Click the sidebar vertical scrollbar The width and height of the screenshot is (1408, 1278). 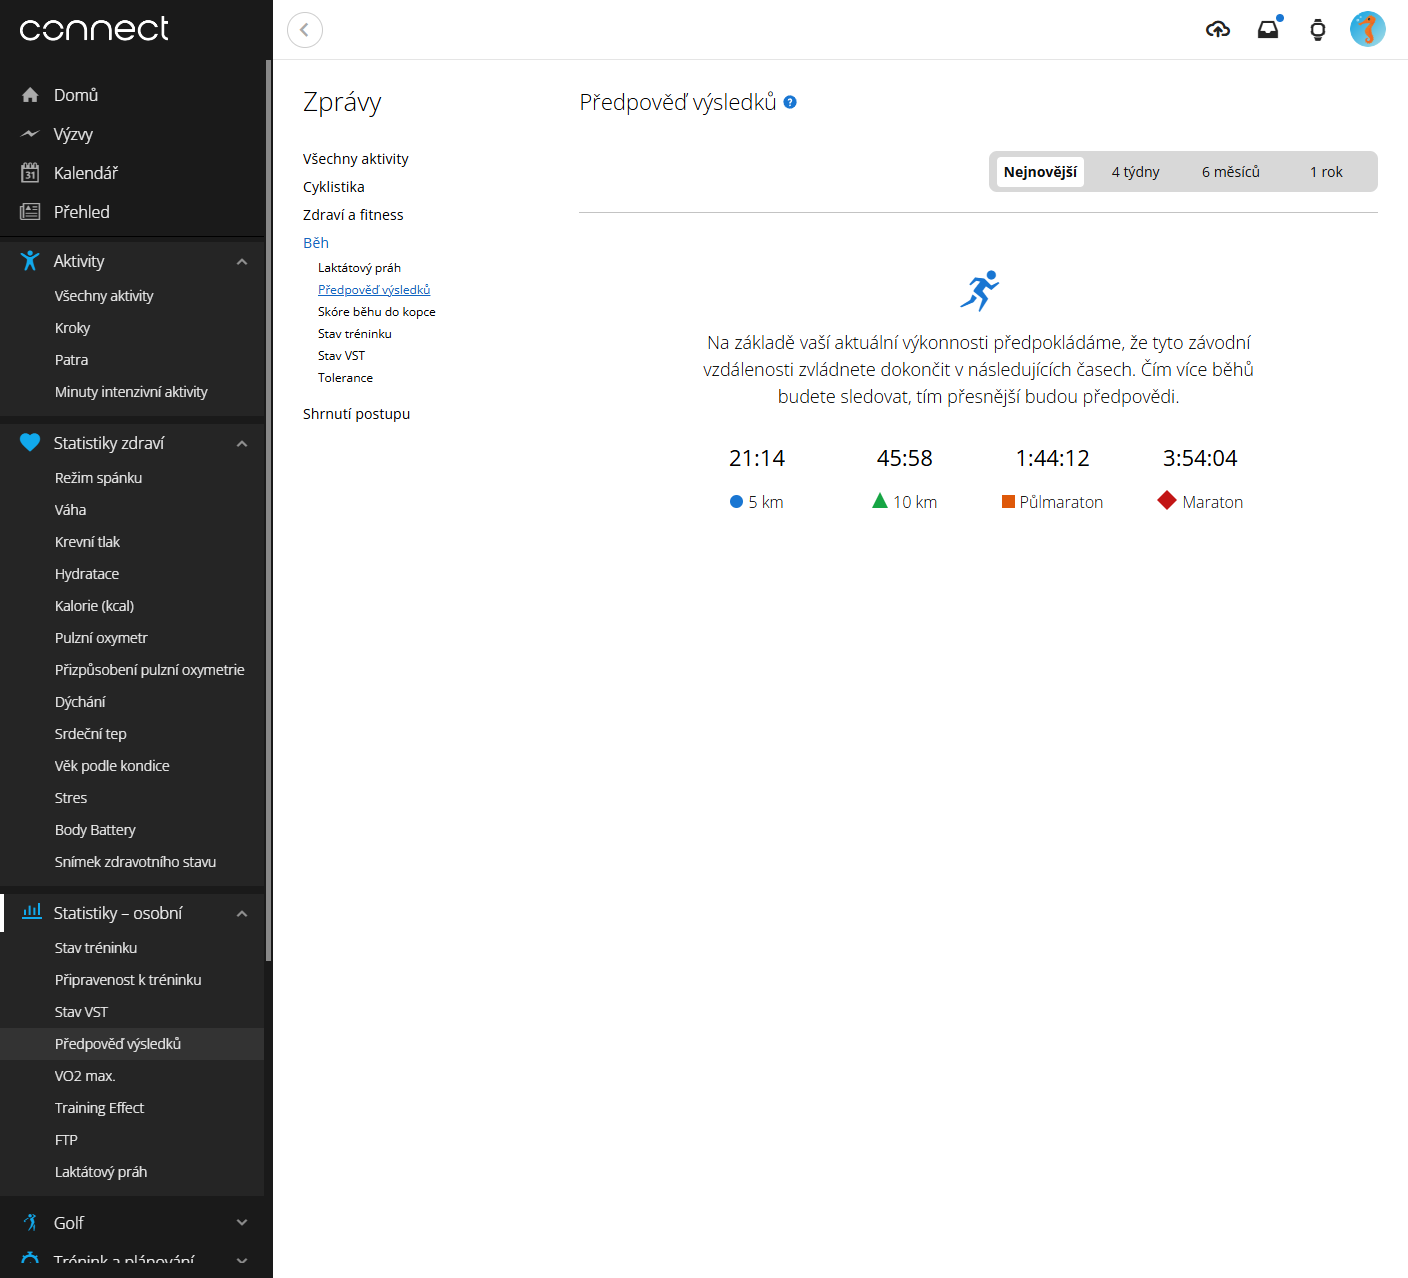point(268,500)
